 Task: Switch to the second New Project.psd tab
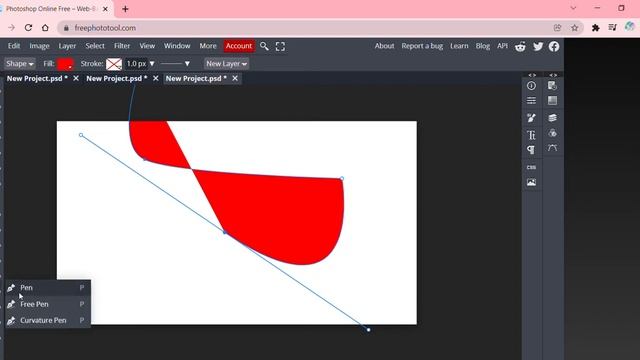pyautogui.click(x=117, y=78)
